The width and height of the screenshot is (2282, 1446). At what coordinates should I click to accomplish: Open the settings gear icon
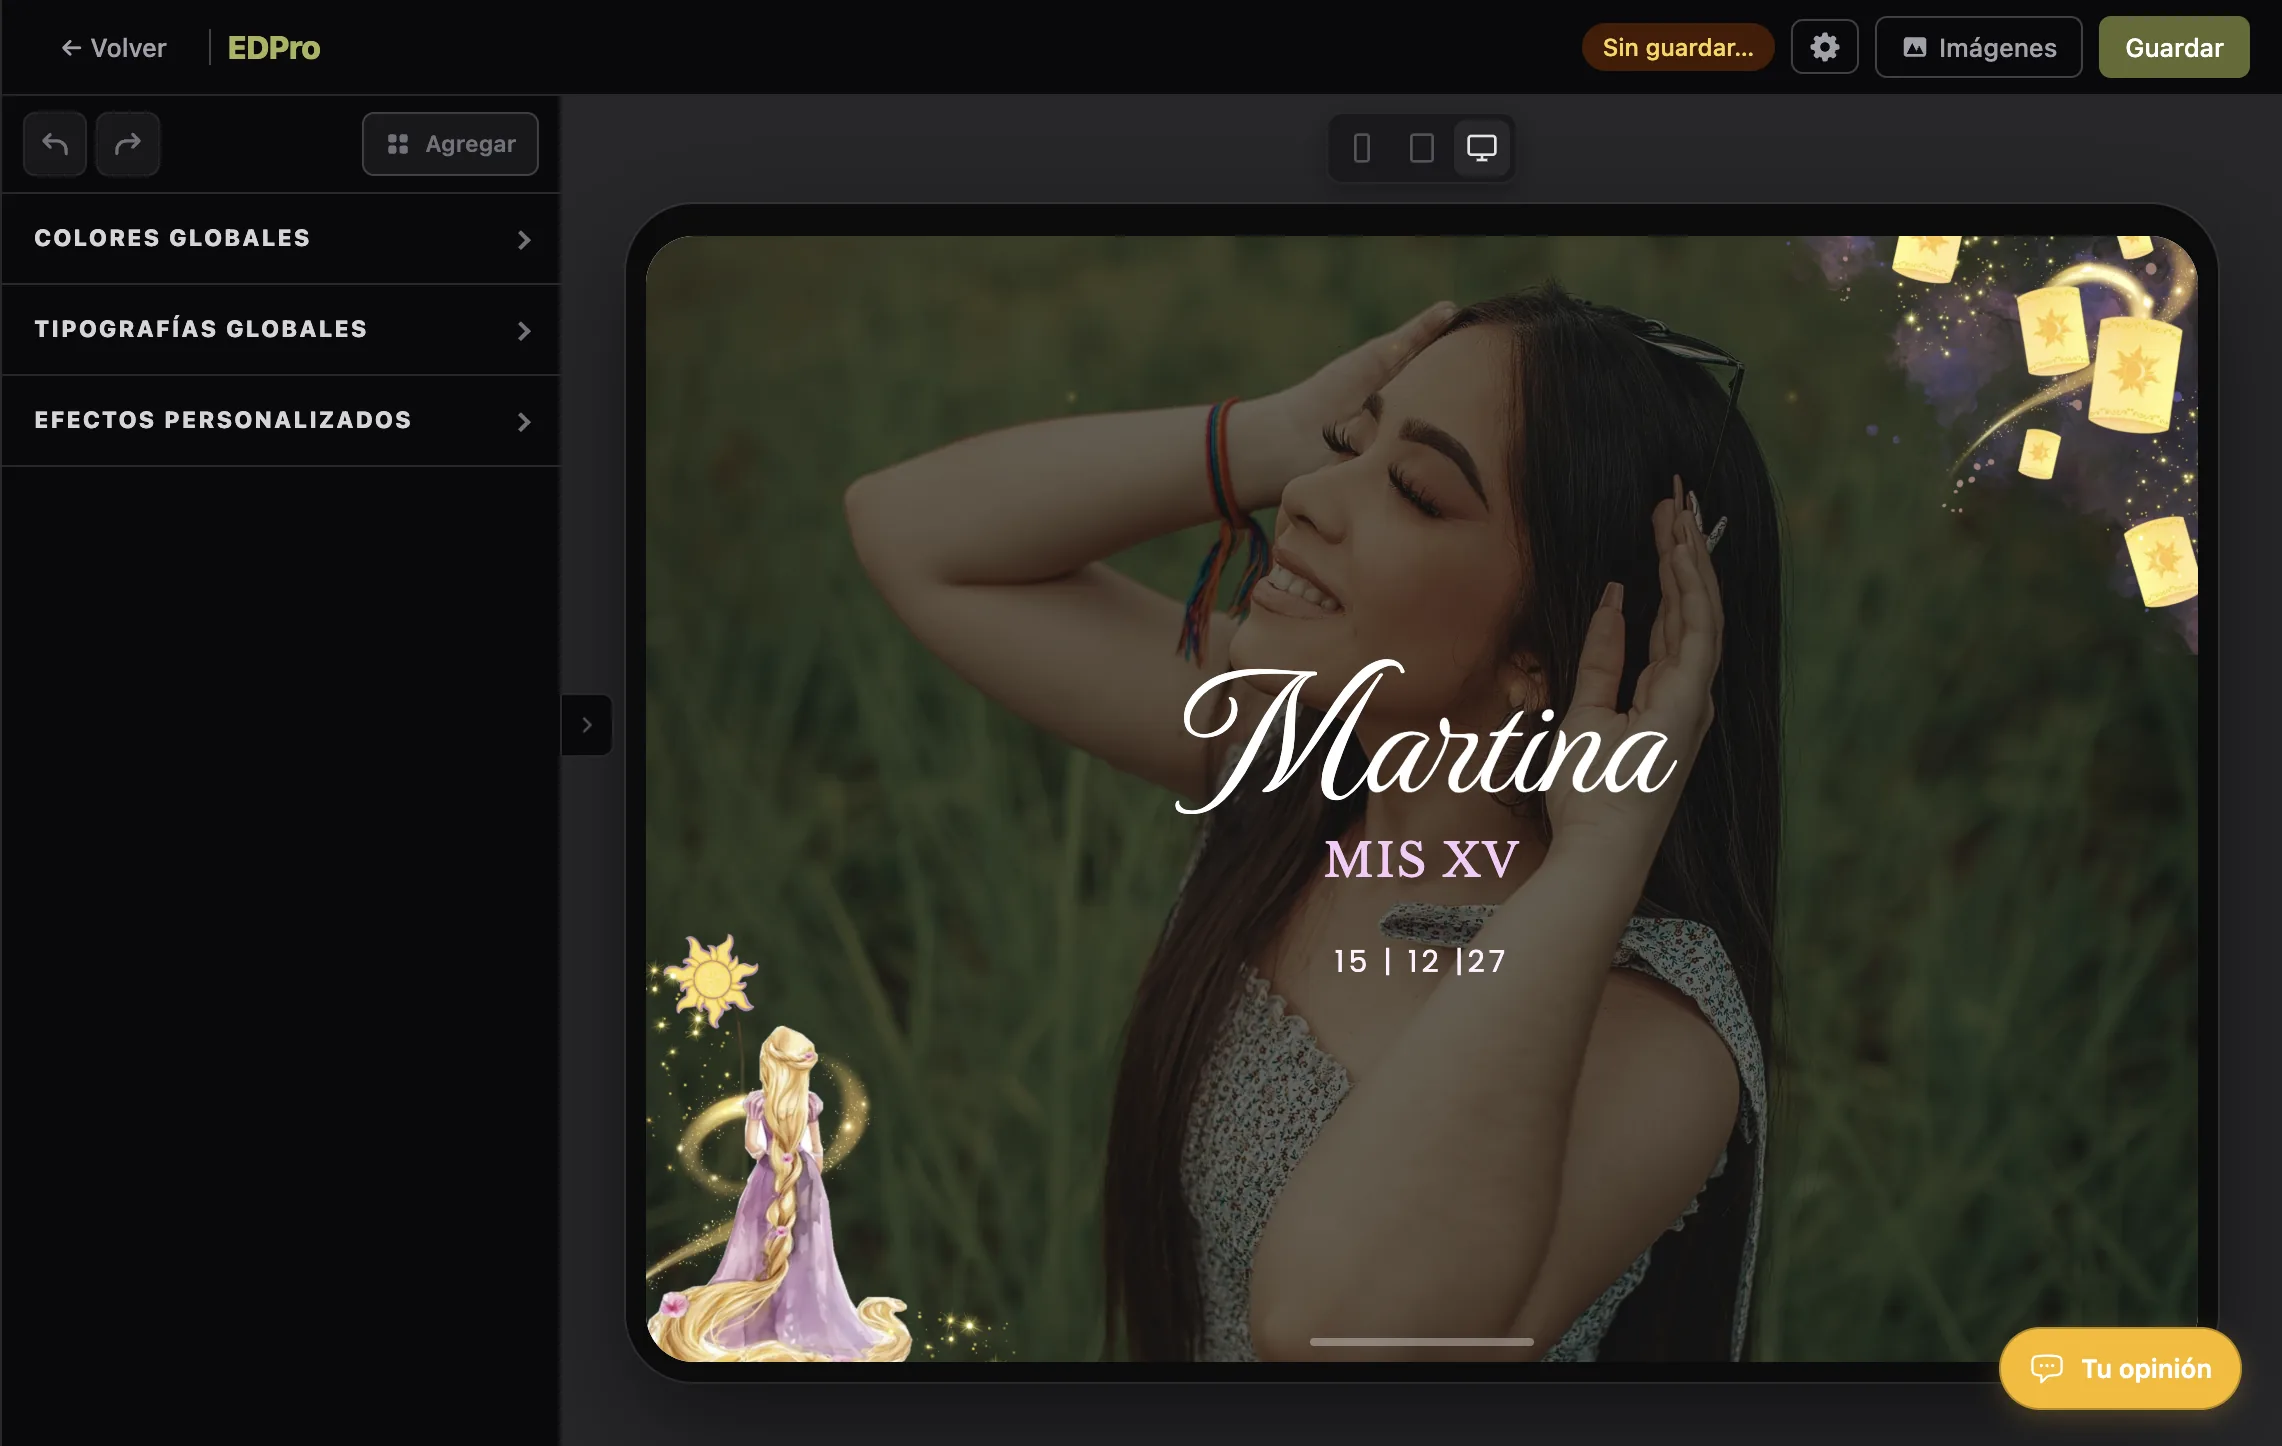1824,47
